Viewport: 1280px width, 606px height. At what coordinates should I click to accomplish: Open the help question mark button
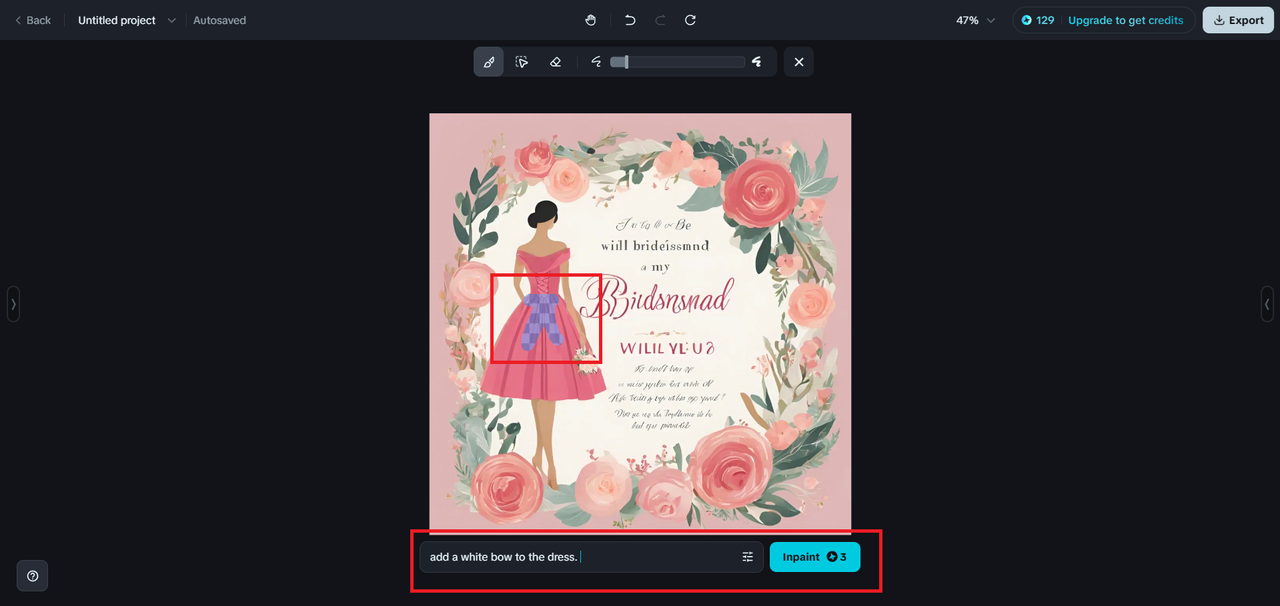[33, 576]
